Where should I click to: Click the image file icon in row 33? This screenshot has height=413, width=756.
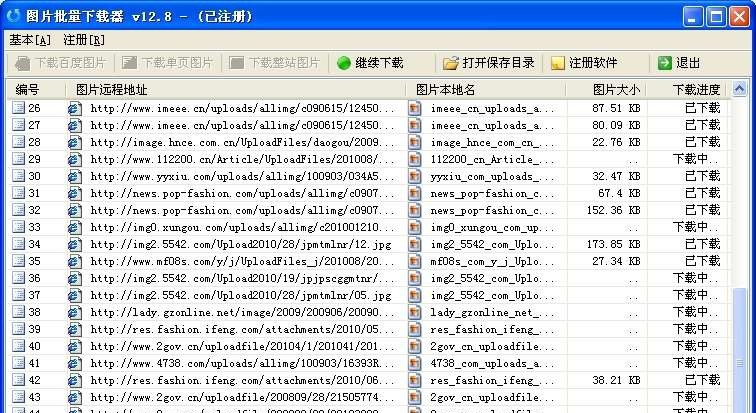pyautogui.click(x=415, y=227)
